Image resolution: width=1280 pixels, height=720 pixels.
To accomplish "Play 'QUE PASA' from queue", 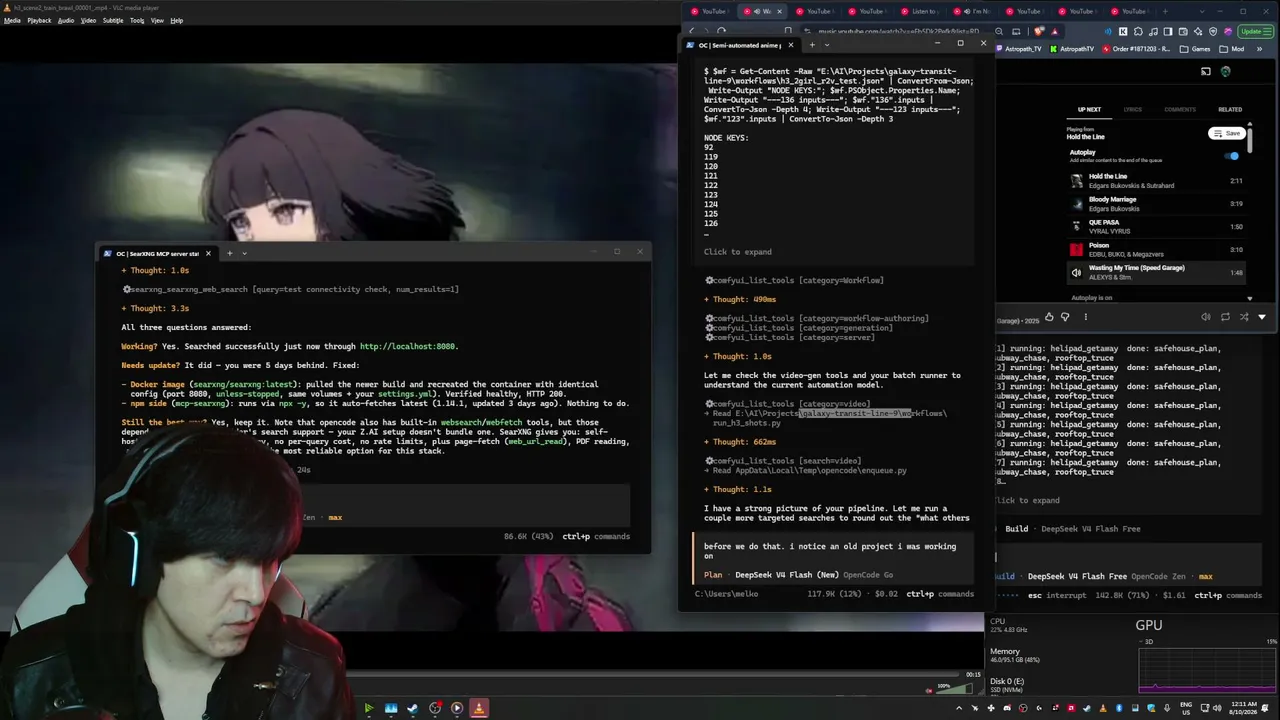I will point(1155,227).
